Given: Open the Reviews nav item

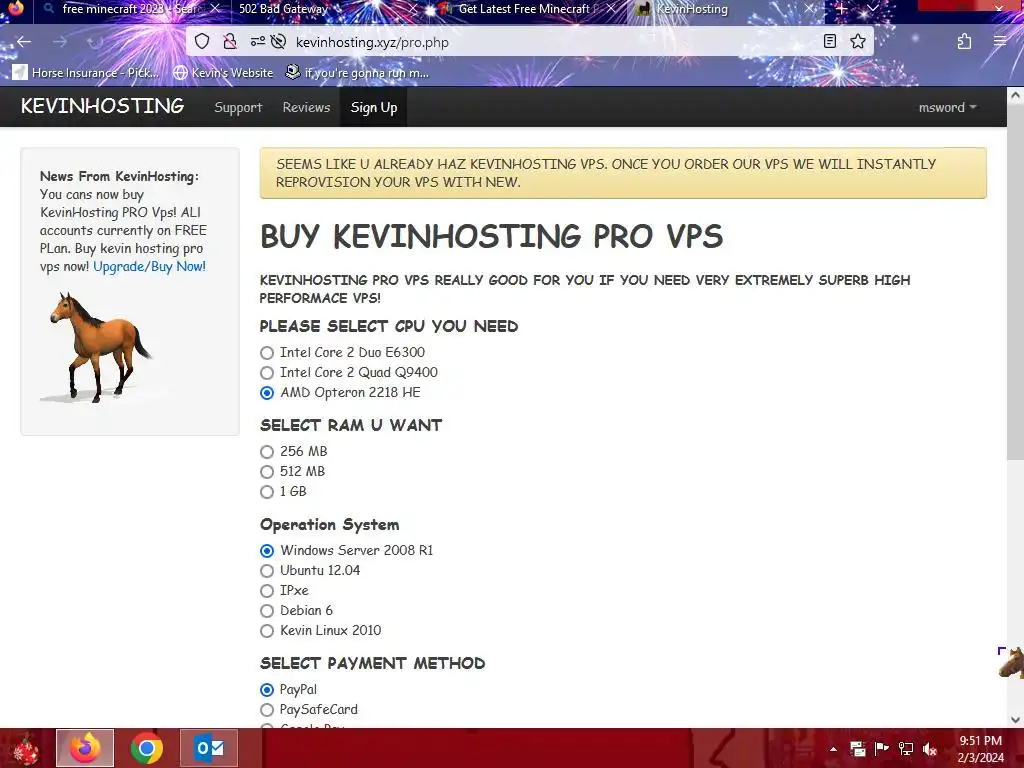Looking at the screenshot, I should point(306,107).
